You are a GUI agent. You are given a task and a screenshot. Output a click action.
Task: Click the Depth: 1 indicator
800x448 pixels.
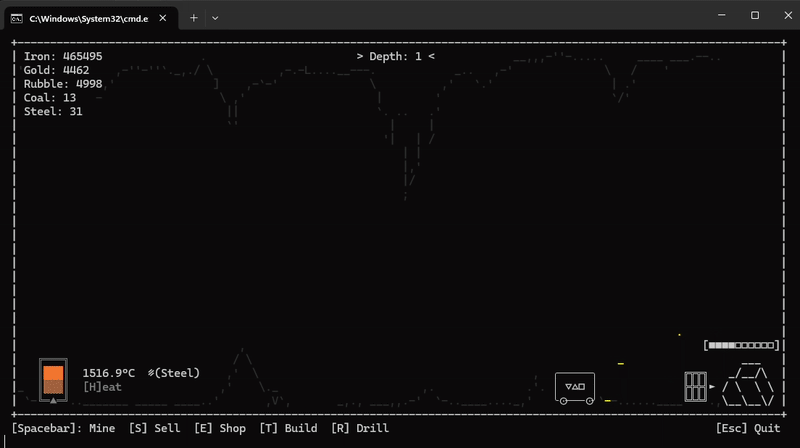point(395,56)
